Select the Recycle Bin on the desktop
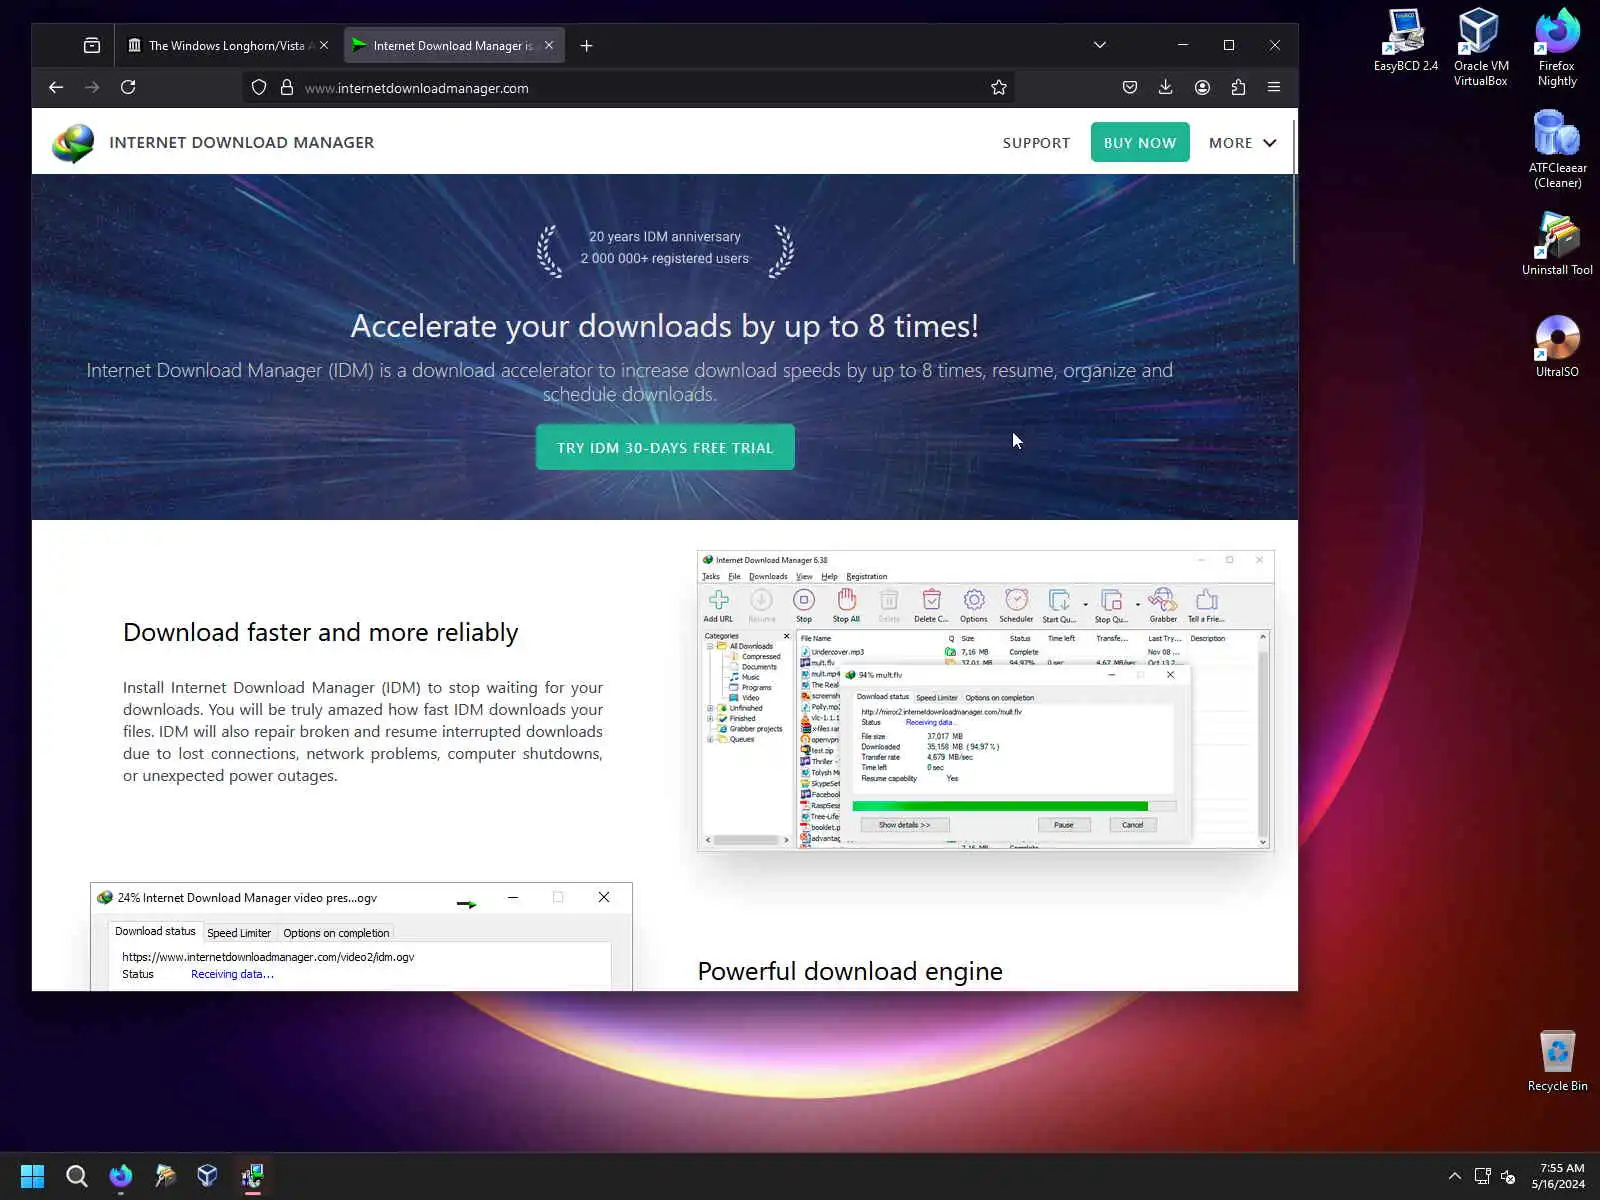The height and width of the screenshot is (1200, 1600). coord(1557,1061)
